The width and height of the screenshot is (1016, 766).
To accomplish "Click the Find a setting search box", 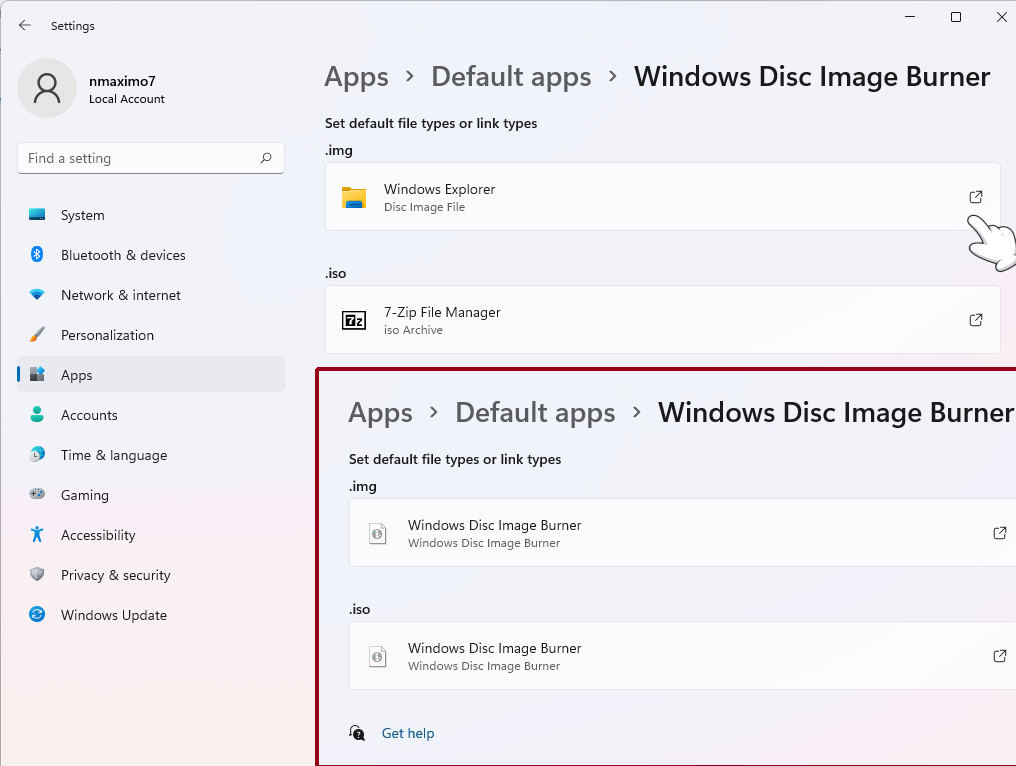I will coord(150,158).
